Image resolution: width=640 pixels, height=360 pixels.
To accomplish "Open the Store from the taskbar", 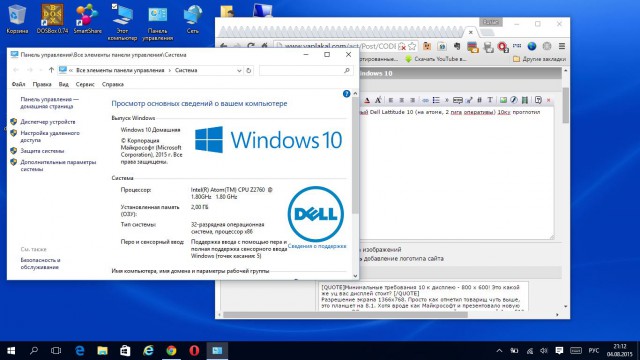I will click(125, 351).
